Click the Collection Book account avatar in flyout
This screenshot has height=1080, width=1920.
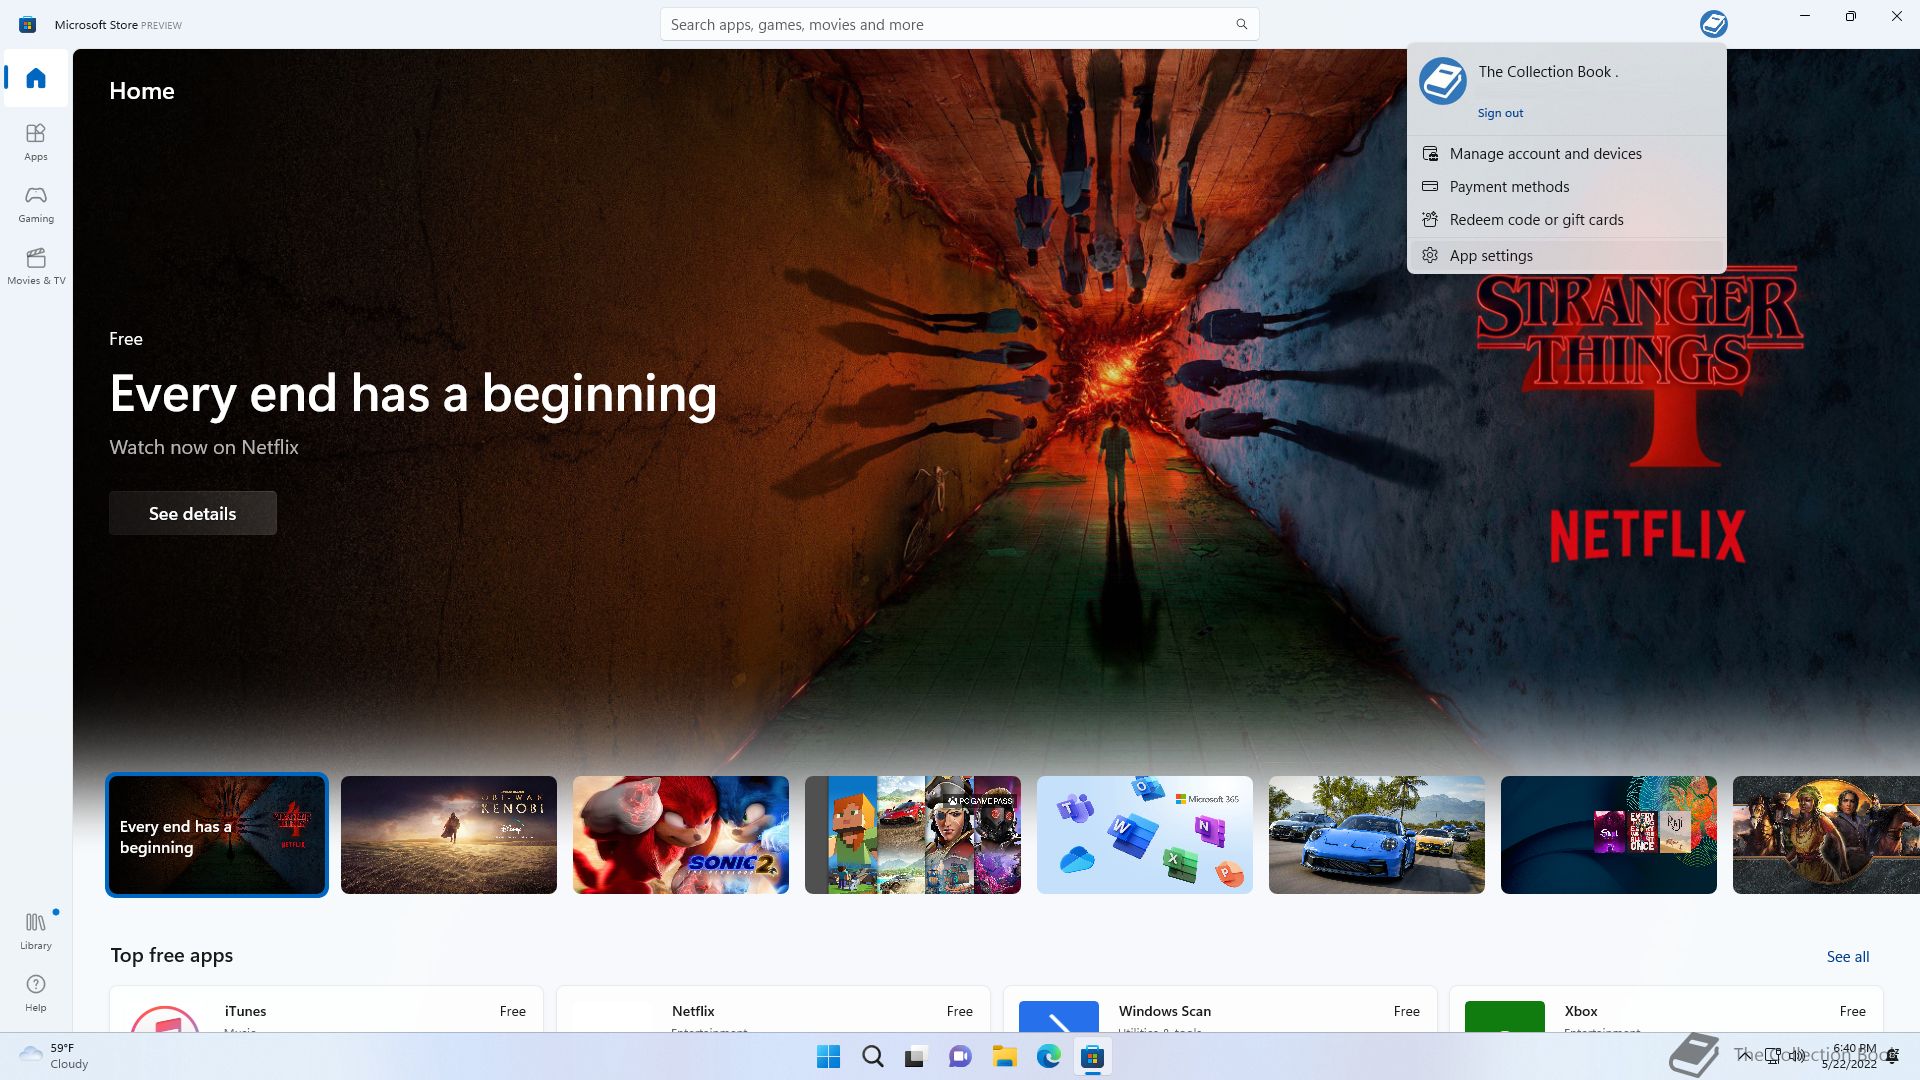tap(1443, 81)
